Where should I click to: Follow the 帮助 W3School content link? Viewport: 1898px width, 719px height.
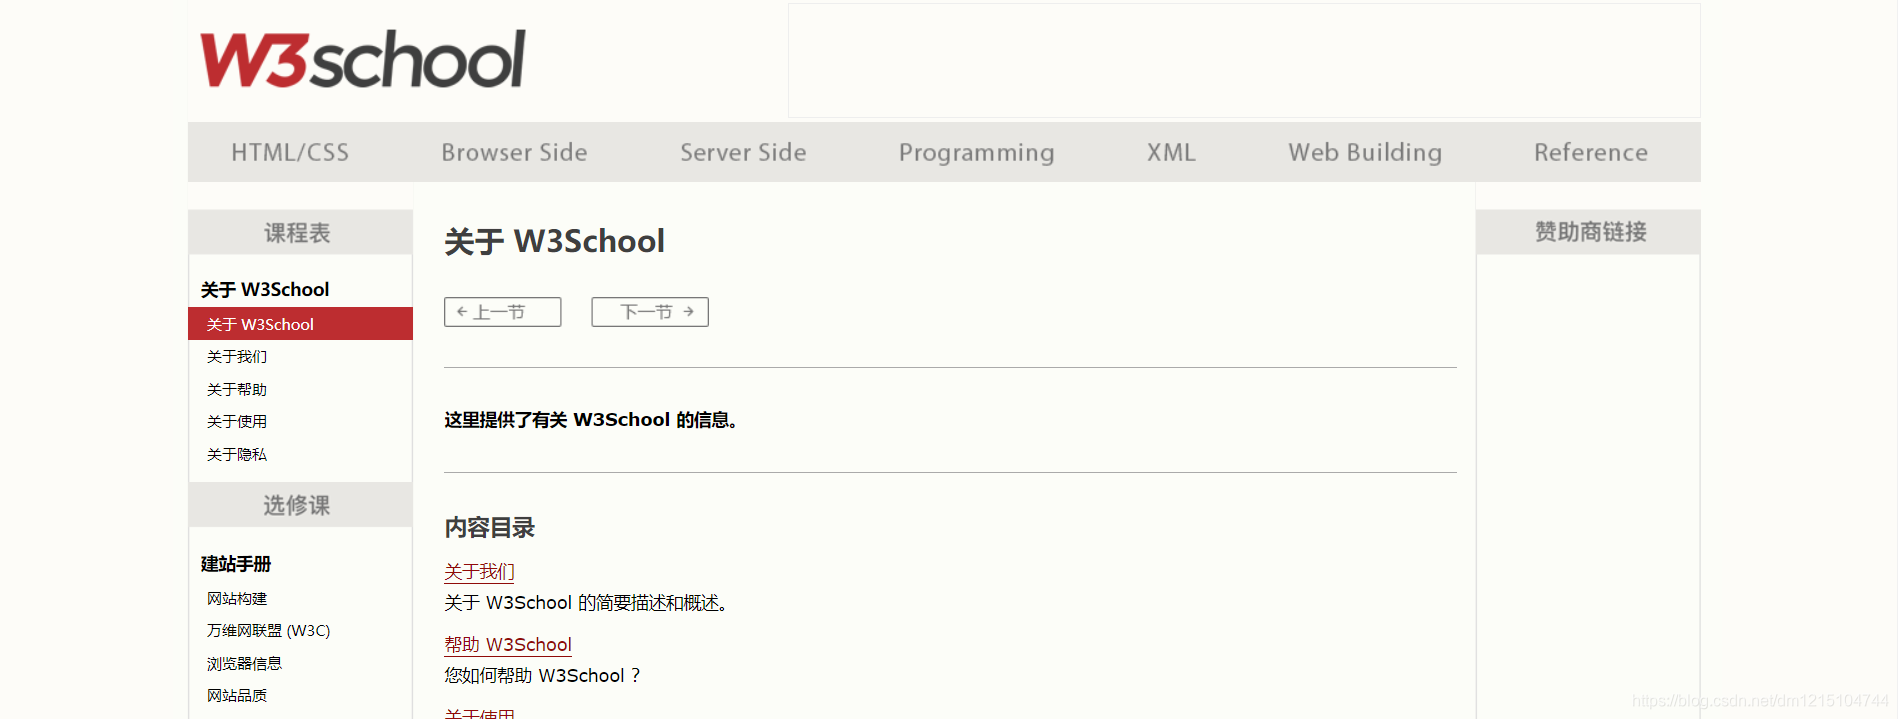[x=508, y=645]
